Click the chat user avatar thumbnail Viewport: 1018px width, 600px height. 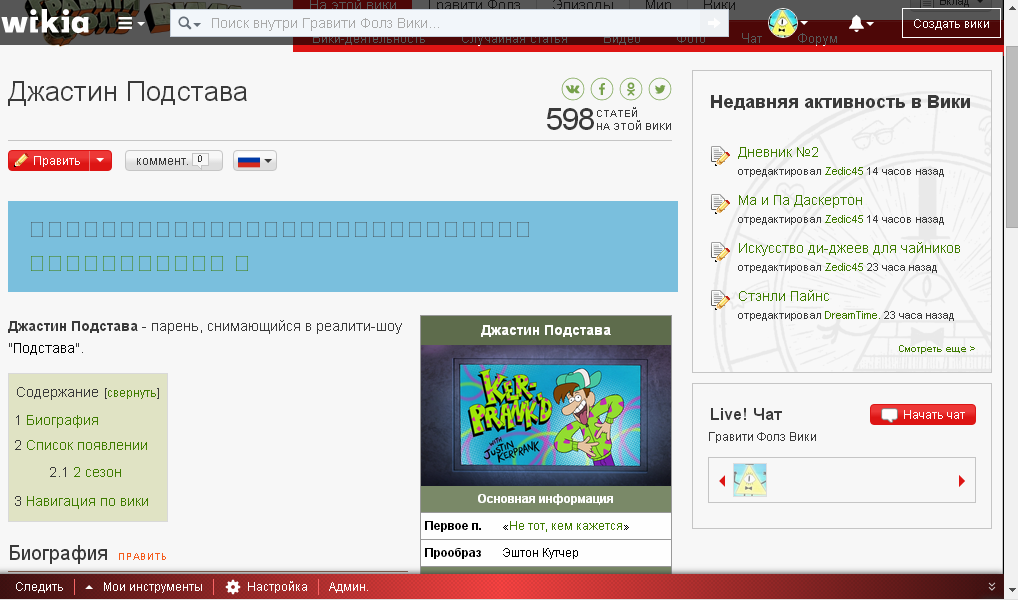point(750,481)
